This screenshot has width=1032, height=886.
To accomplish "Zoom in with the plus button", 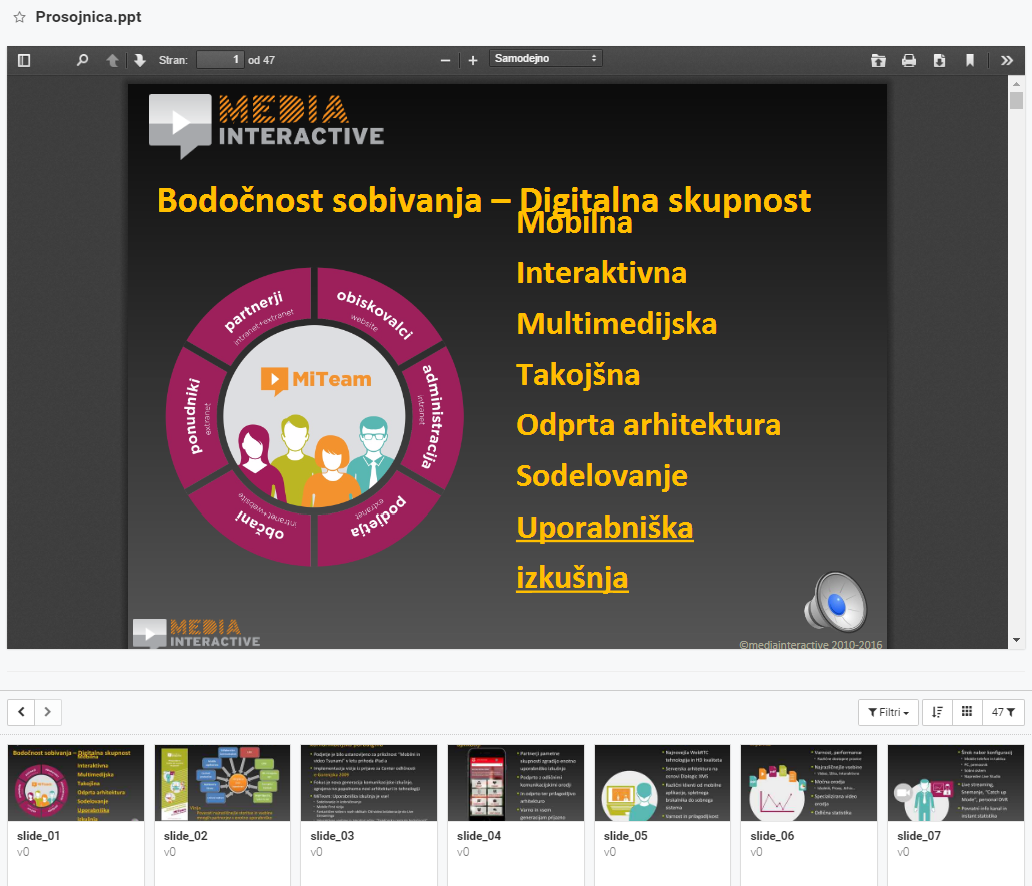I will tap(473, 61).
